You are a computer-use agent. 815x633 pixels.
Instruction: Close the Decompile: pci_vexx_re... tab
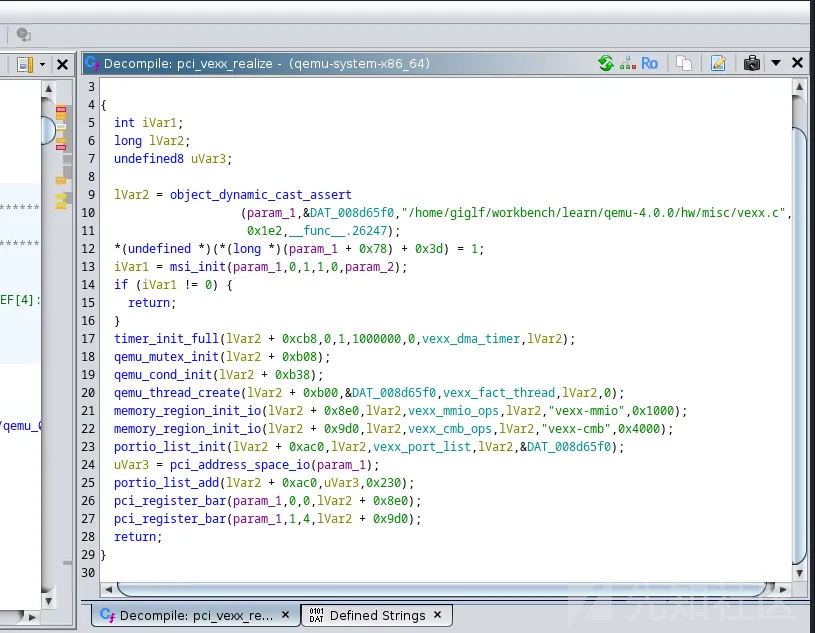(285, 615)
